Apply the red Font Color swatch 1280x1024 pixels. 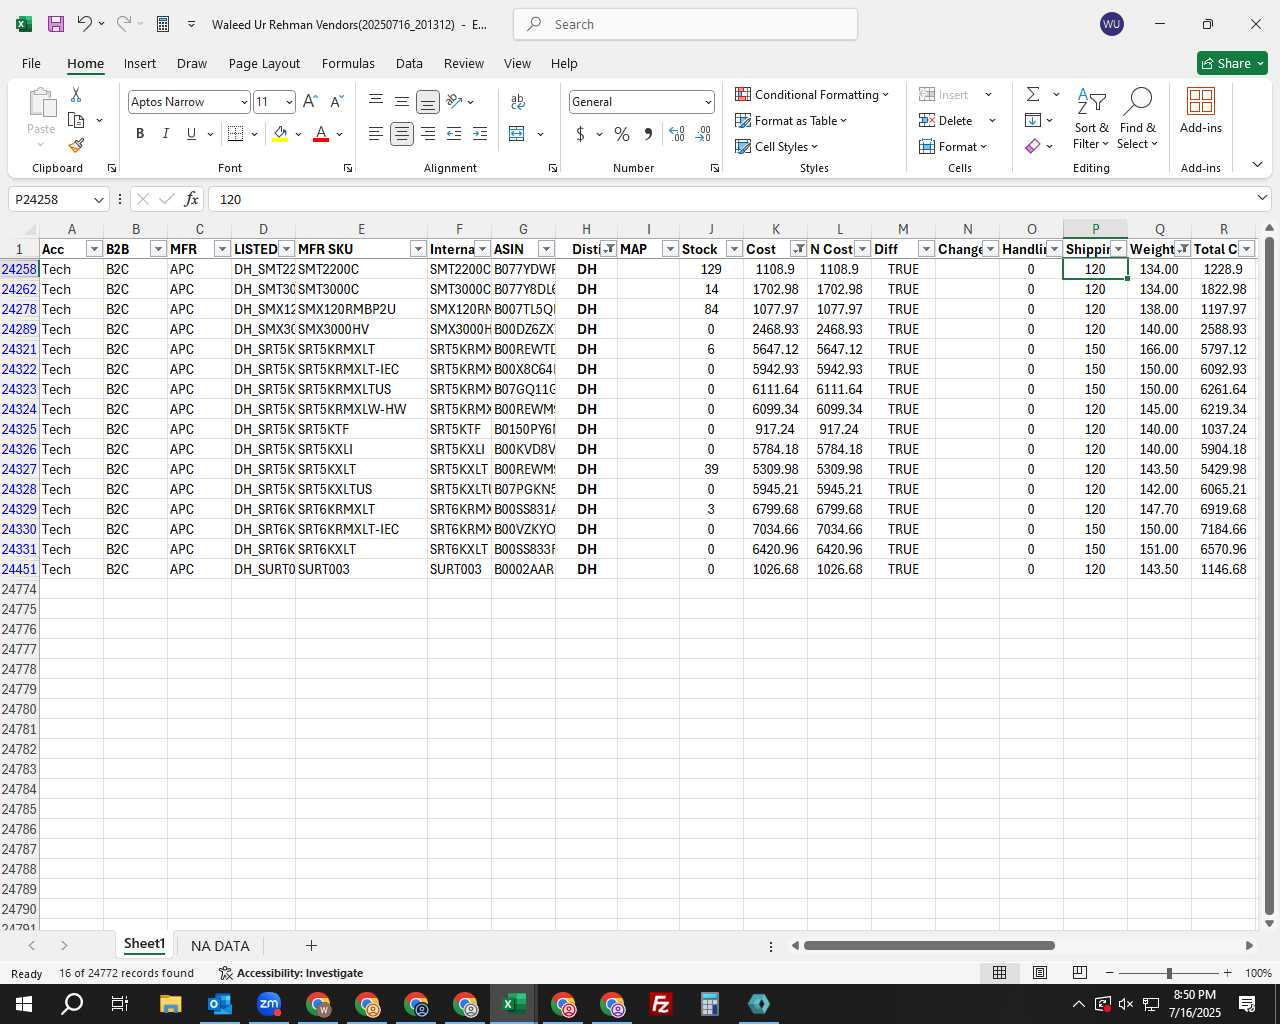(321, 134)
